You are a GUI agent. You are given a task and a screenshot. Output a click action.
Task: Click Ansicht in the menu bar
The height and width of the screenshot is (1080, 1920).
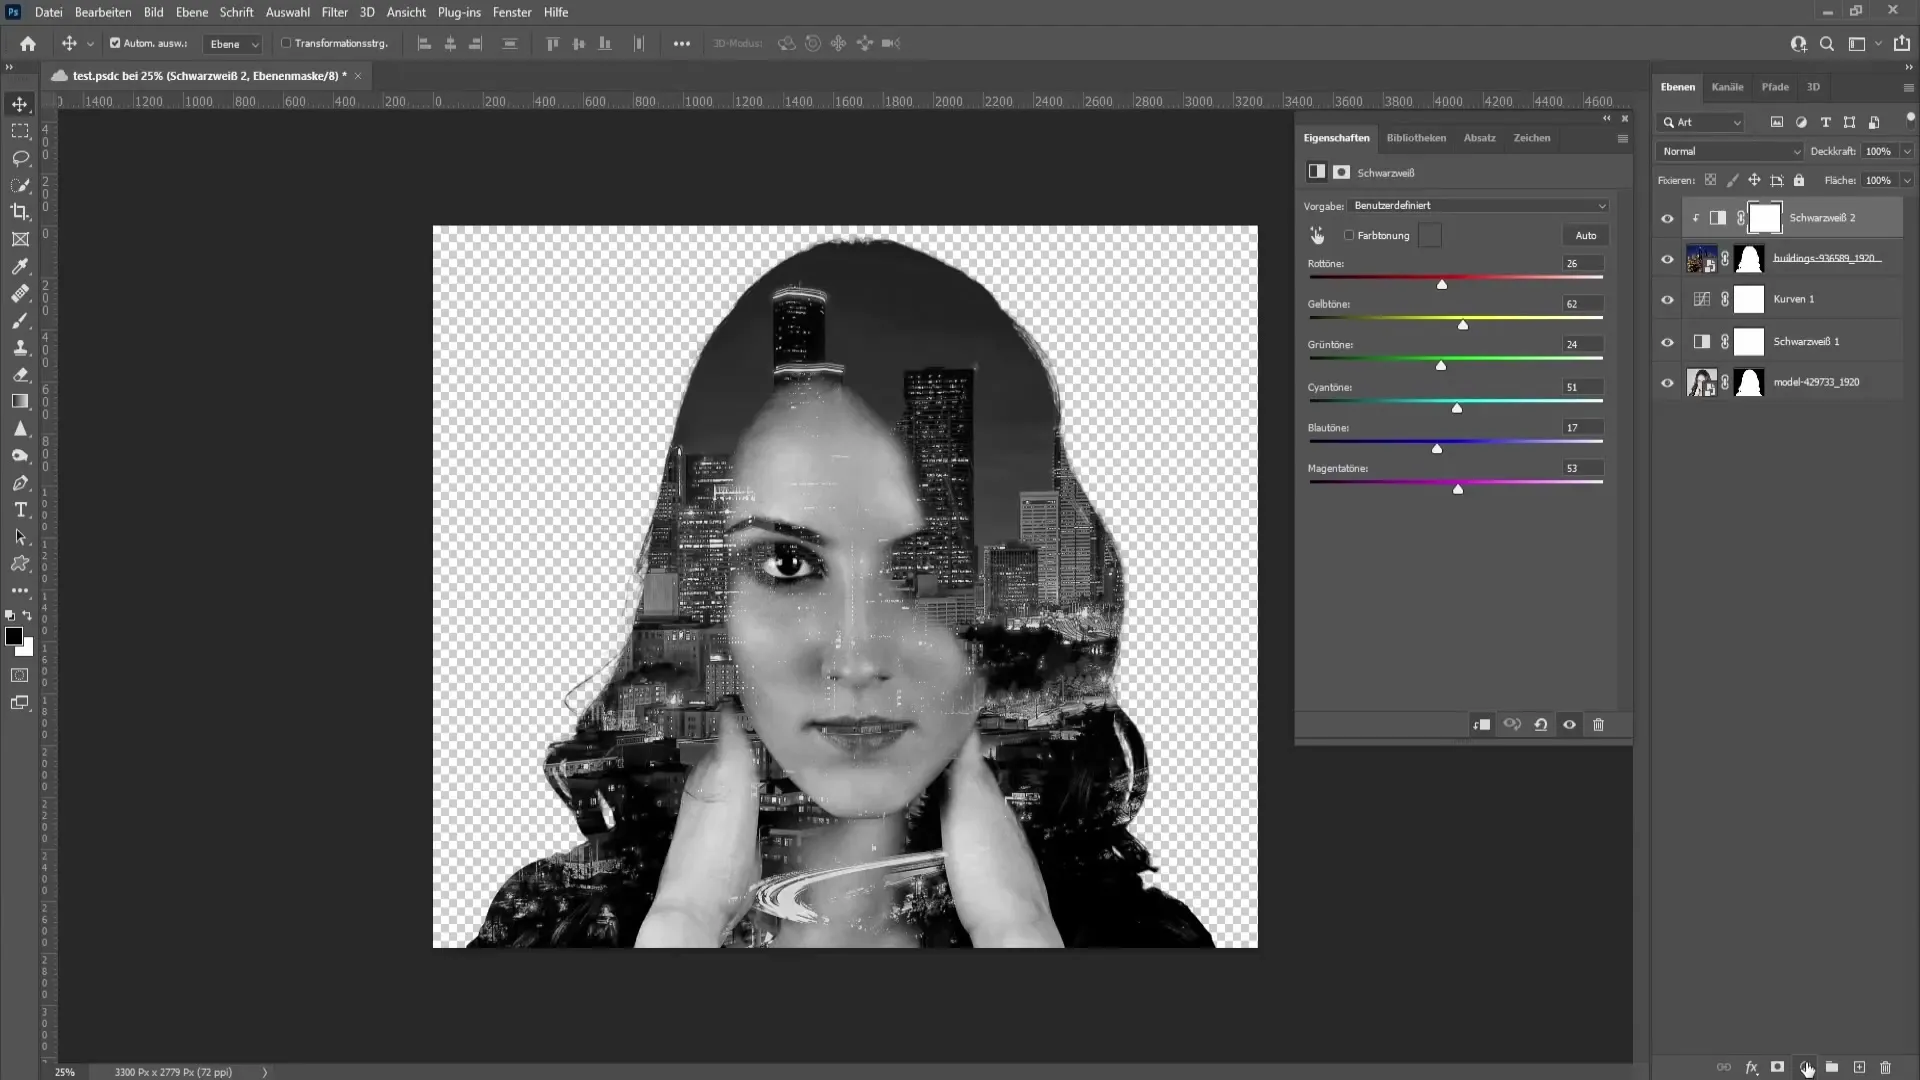[x=406, y=12]
